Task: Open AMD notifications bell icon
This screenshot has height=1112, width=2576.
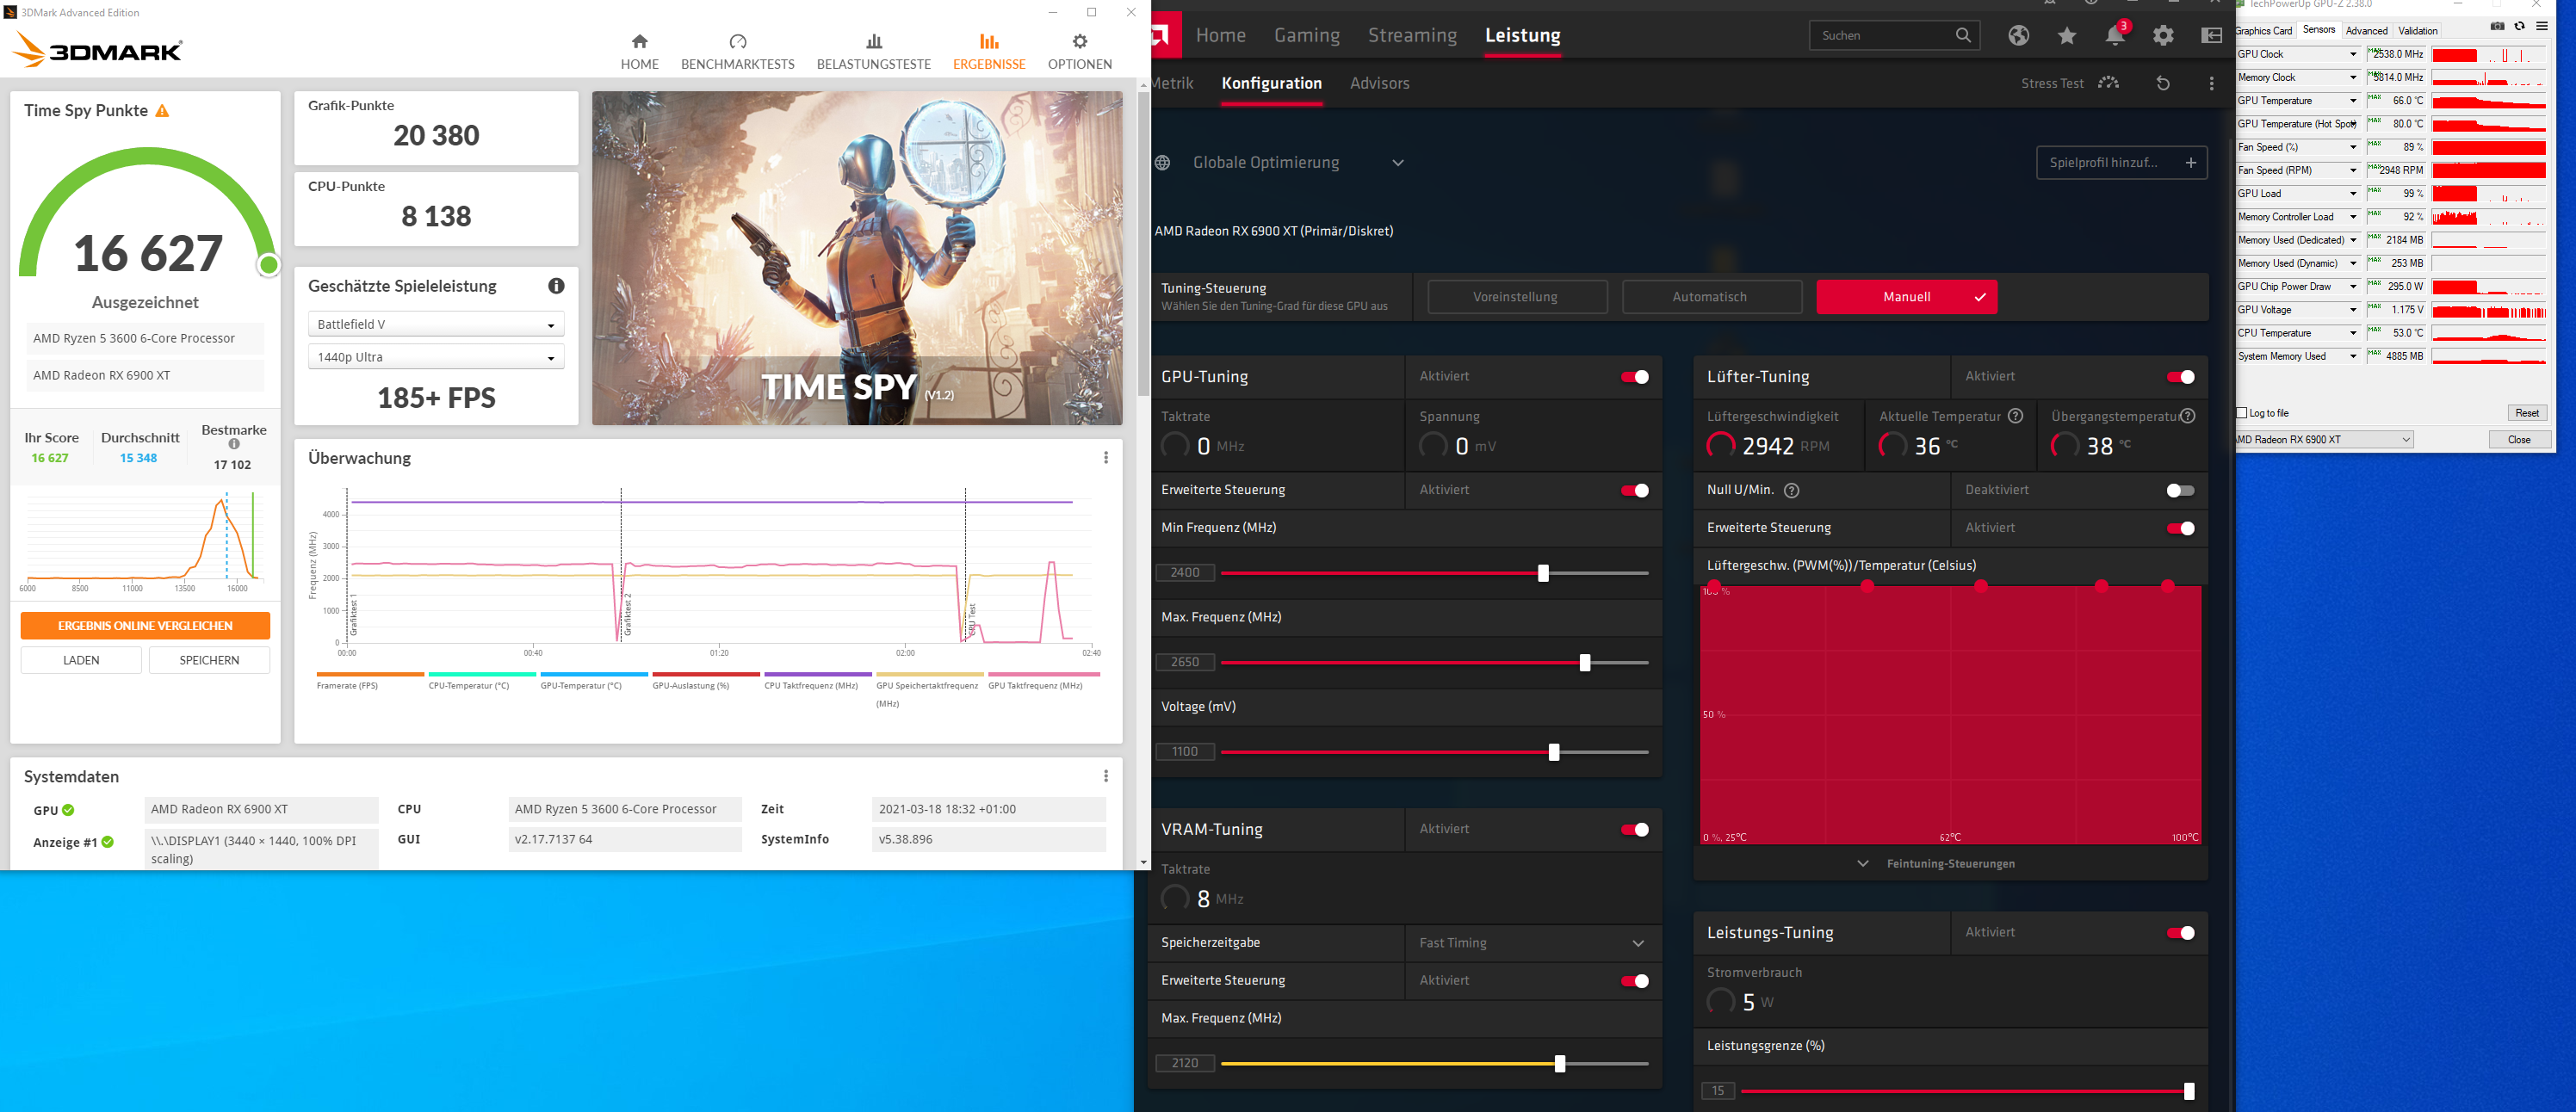Action: pos(2114,36)
